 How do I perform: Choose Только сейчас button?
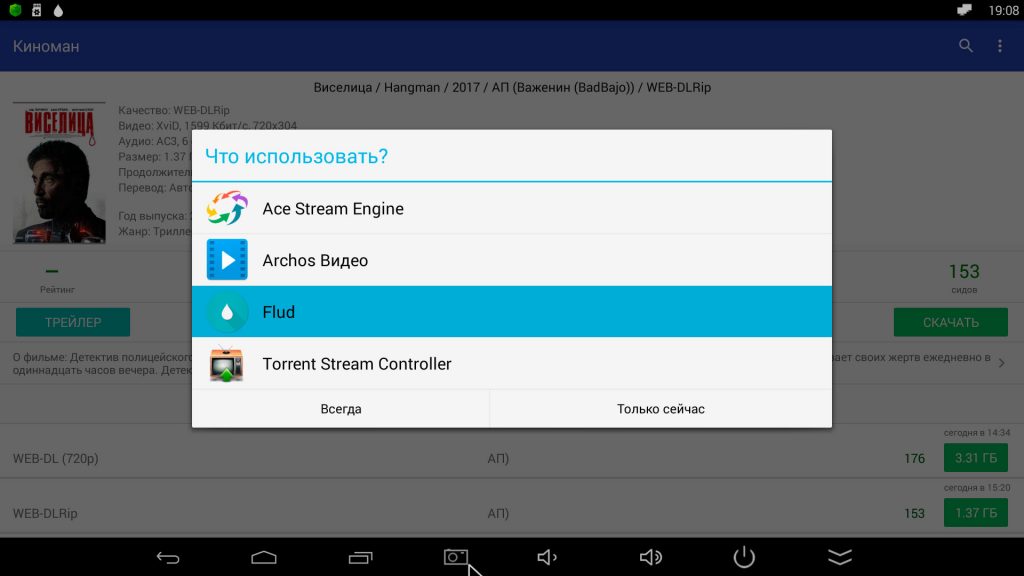click(661, 409)
